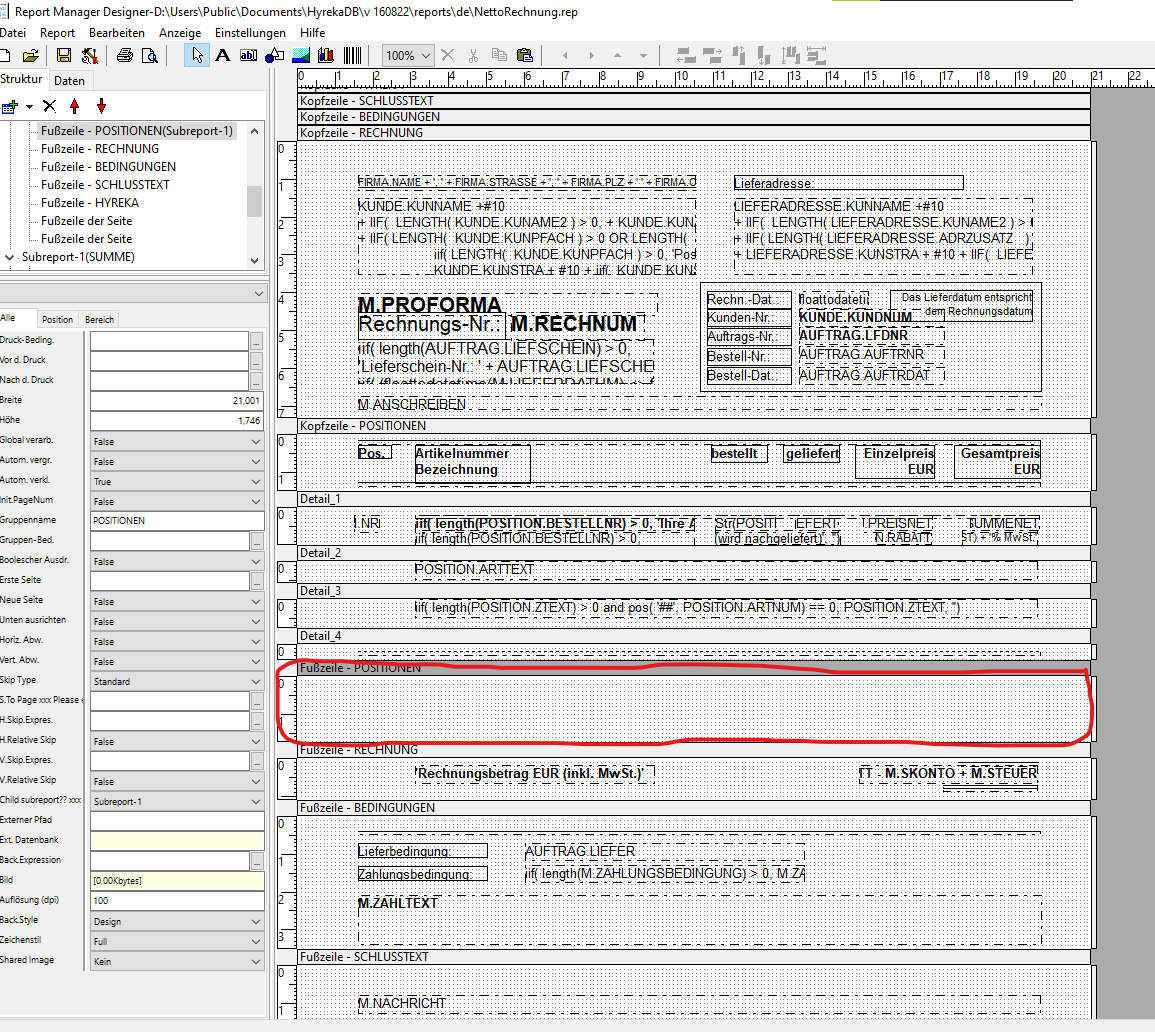Click the ellipsis button for Druck-Beding.
The image size is (1155, 1032).
256,341
